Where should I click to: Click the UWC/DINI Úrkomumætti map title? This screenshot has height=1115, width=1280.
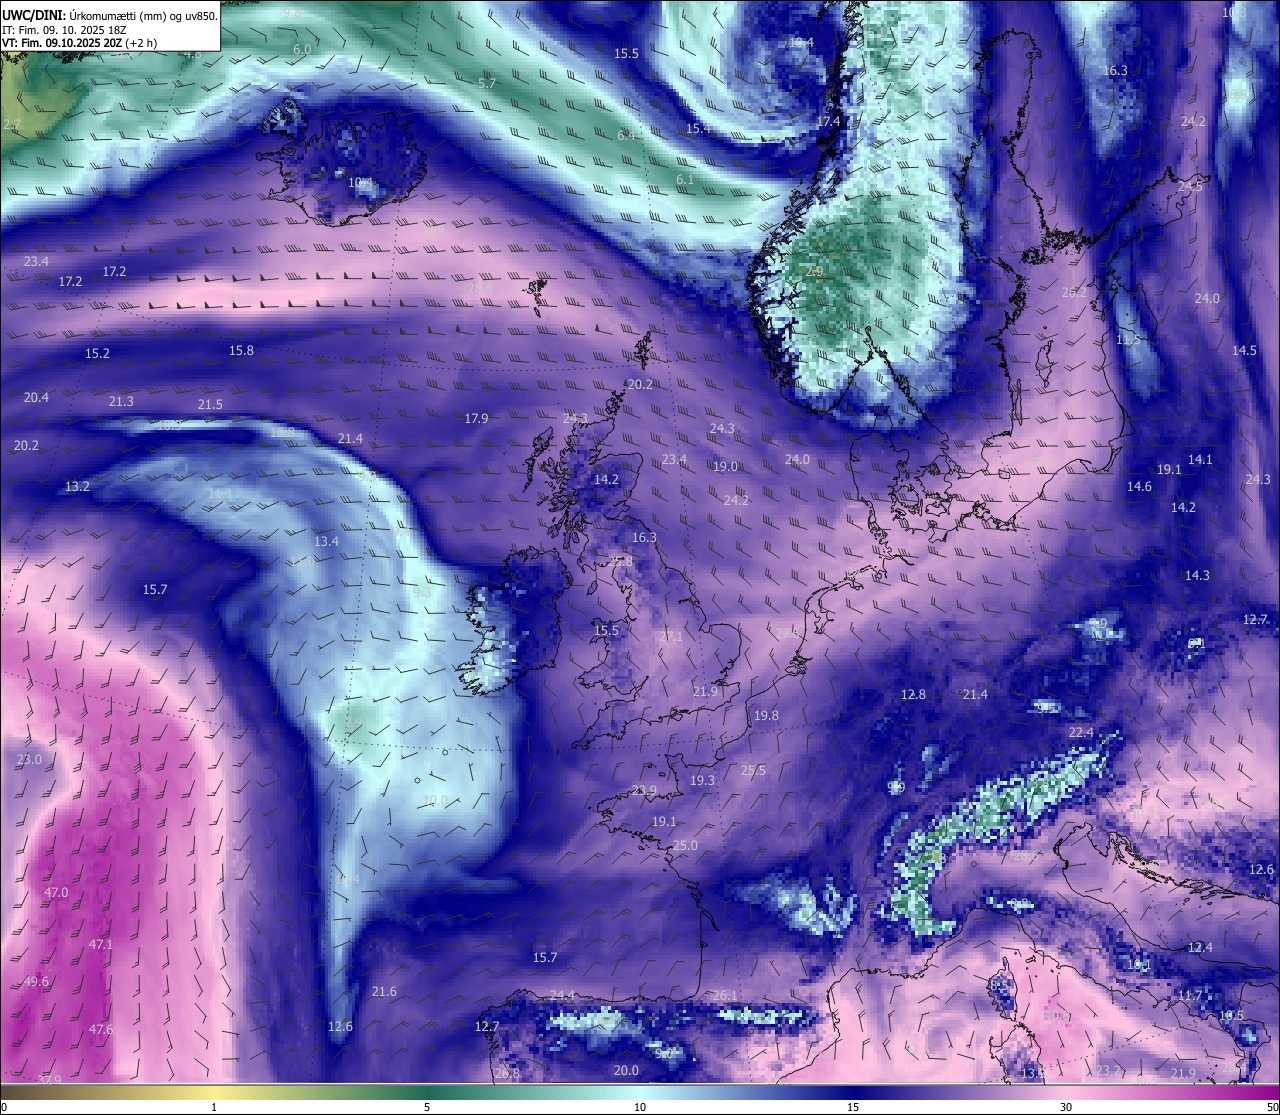[110, 15]
